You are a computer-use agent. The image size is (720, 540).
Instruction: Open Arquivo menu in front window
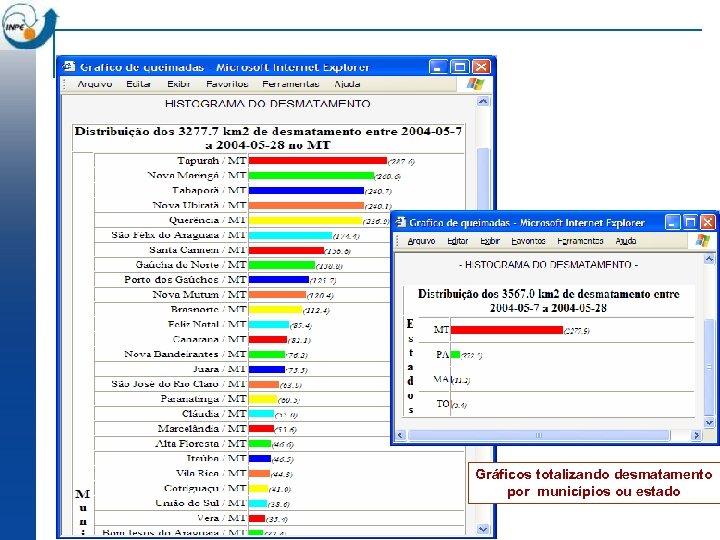point(421,241)
